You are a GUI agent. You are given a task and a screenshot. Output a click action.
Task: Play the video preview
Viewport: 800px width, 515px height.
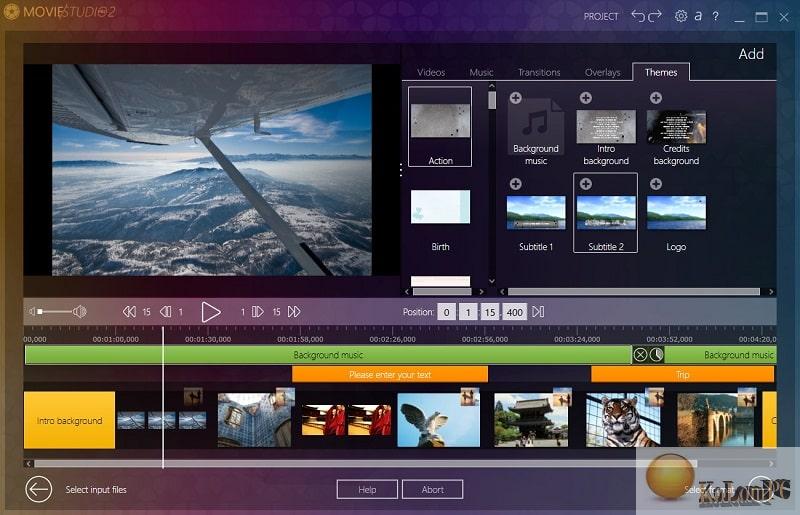coord(210,312)
